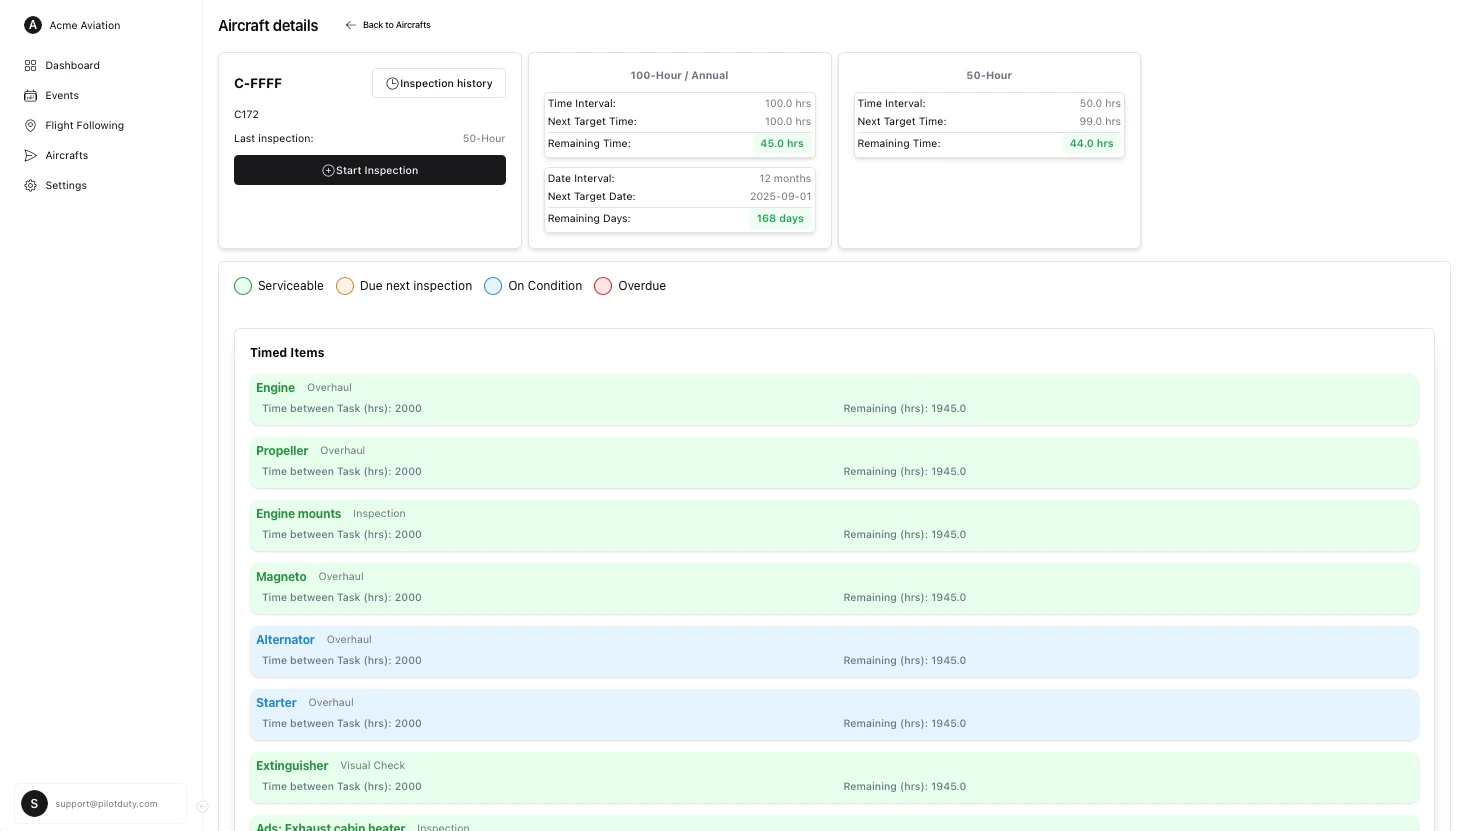This screenshot has width=1461, height=831.
Task: Click the Timed Items heading
Action: 287,353
